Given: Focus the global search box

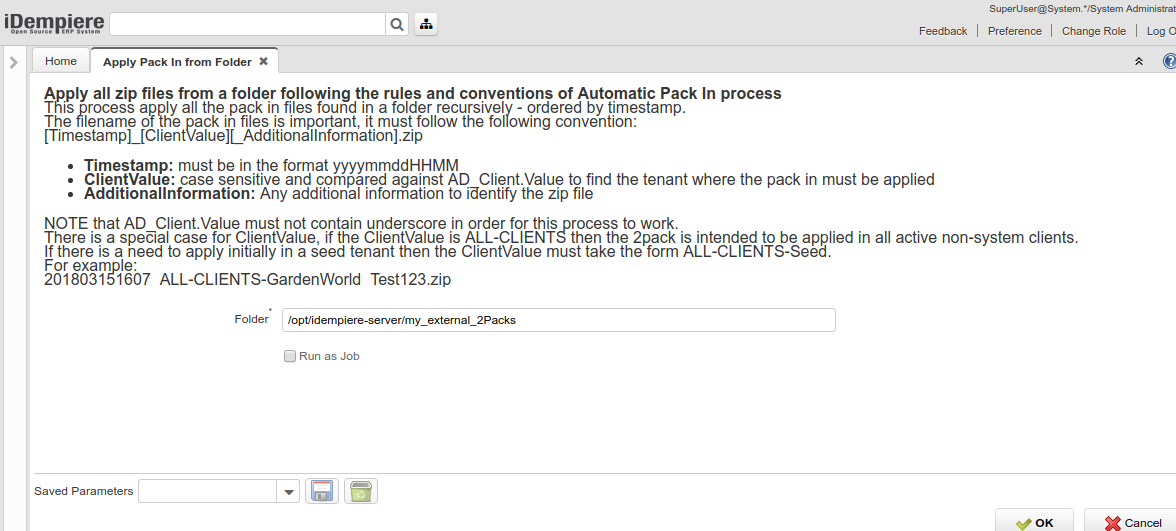Looking at the screenshot, I should click(247, 24).
